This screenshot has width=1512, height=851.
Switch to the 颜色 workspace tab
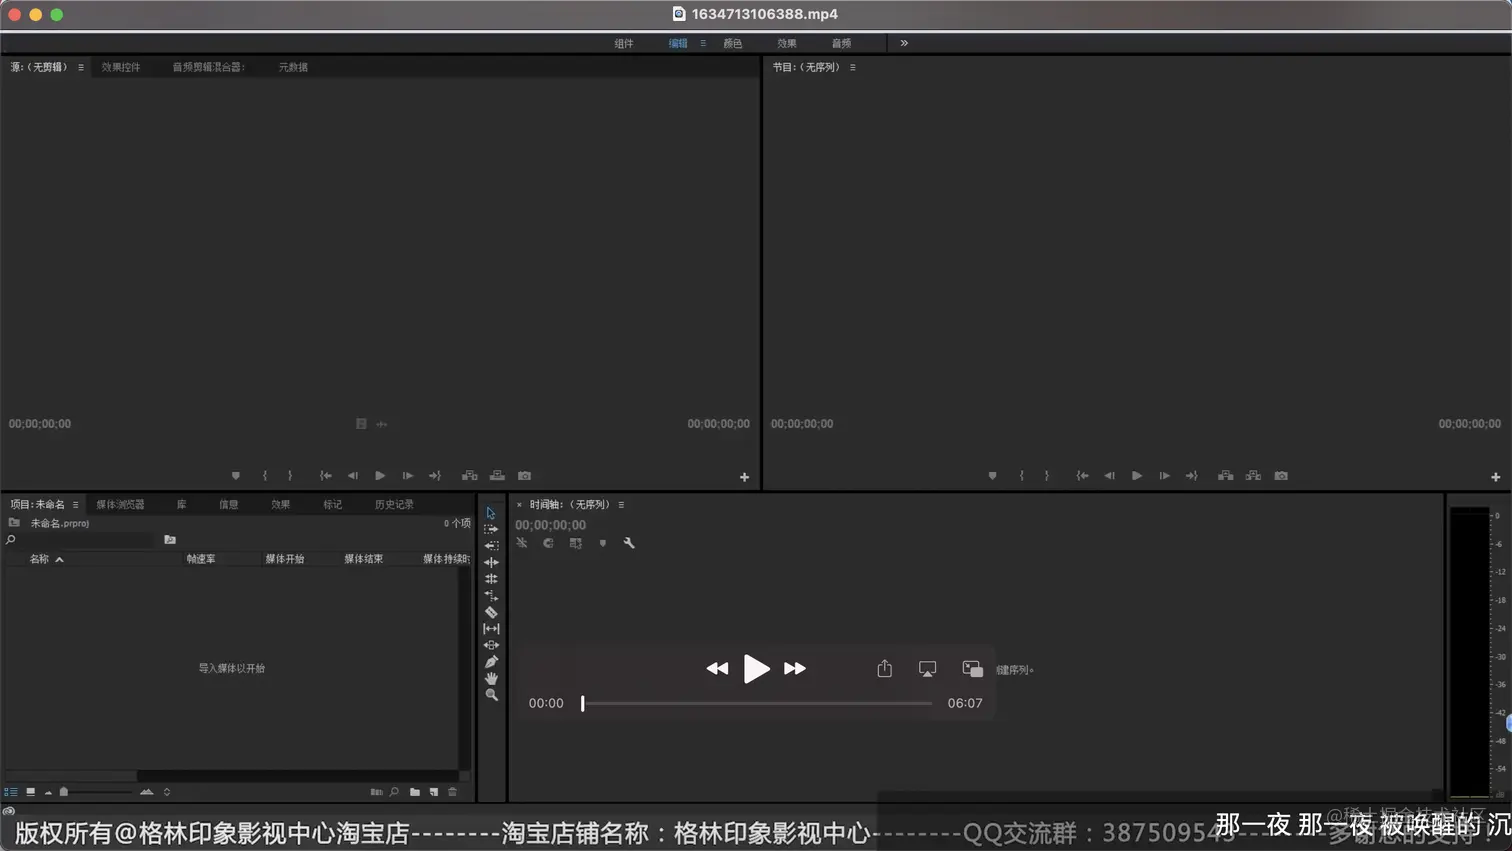(733, 43)
